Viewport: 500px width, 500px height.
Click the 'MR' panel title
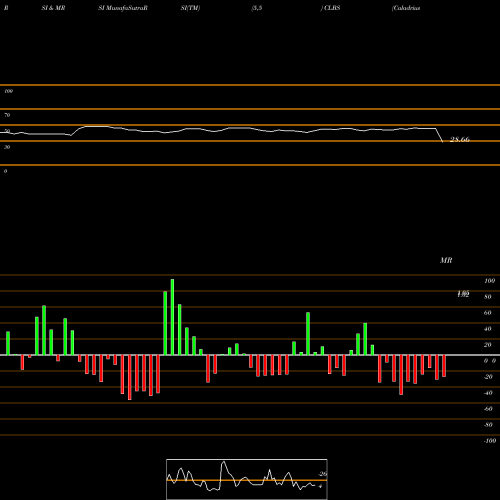click(x=446, y=260)
